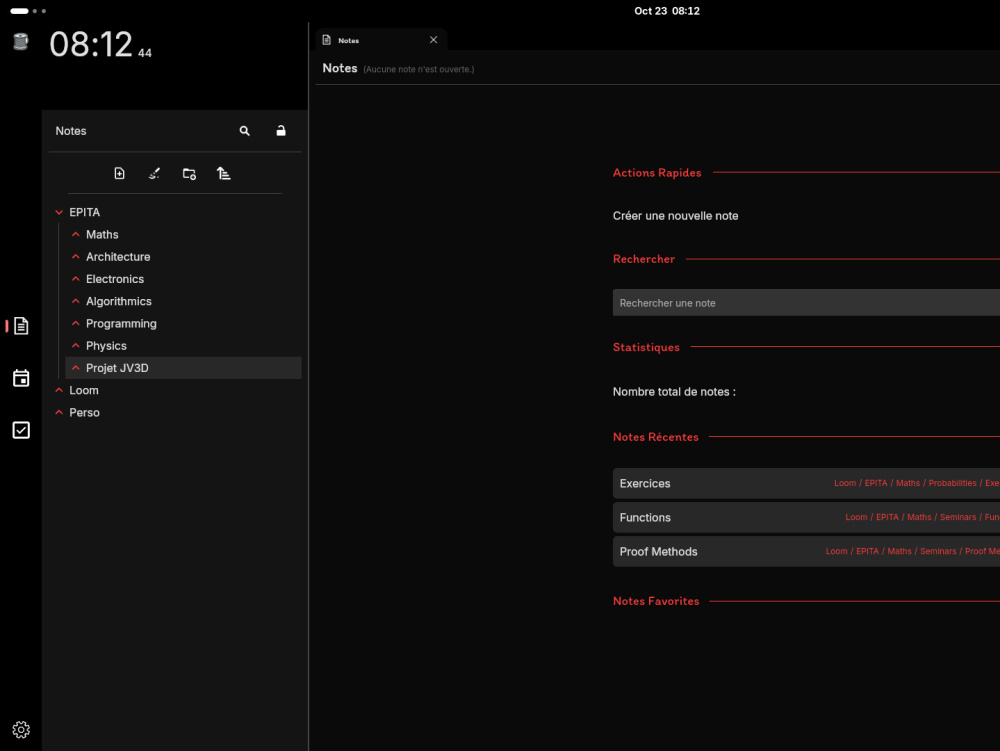Click the Notes Favorites heading
Viewport: 1000px width, 751px height.
pyautogui.click(x=656, y=601)
